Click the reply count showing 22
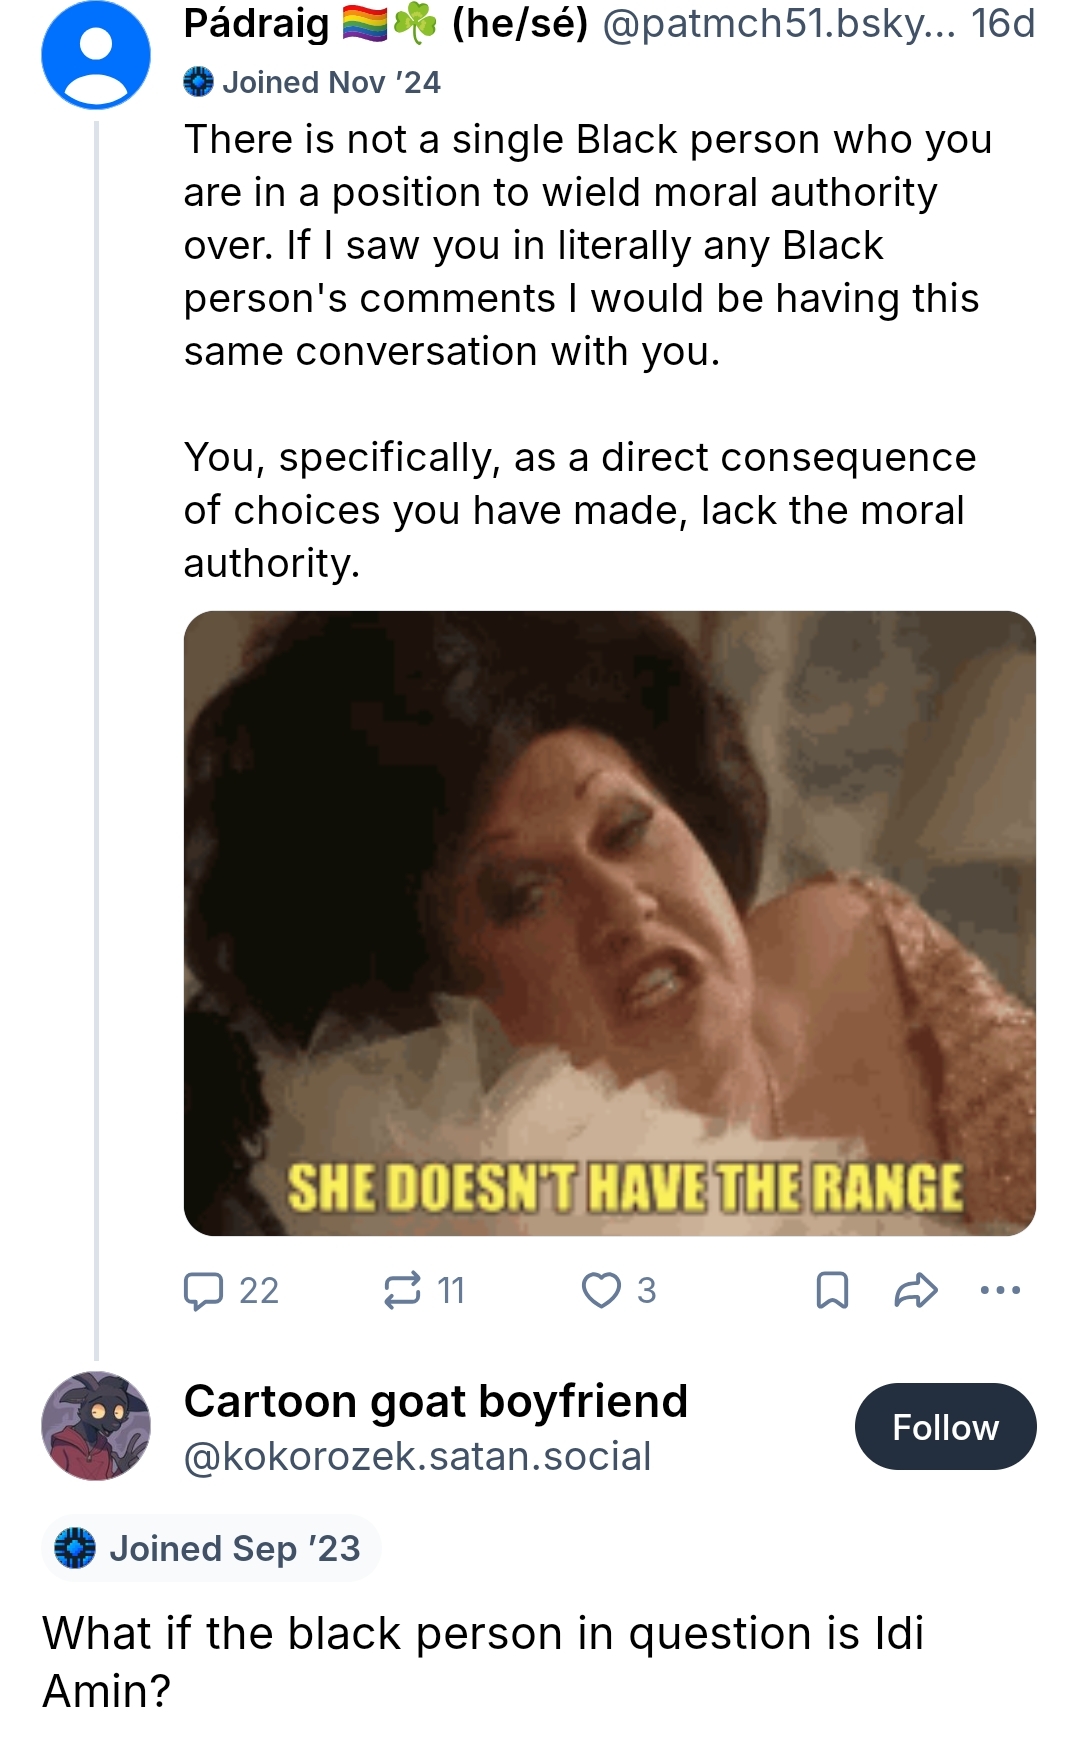Screen dimensions: 1079x1745 (259, 1290)
